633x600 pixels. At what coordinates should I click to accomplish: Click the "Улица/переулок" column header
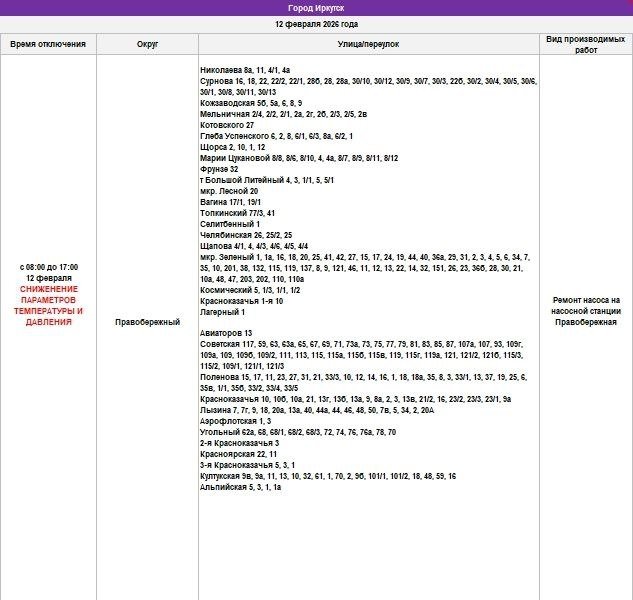(x=368, y=45)
